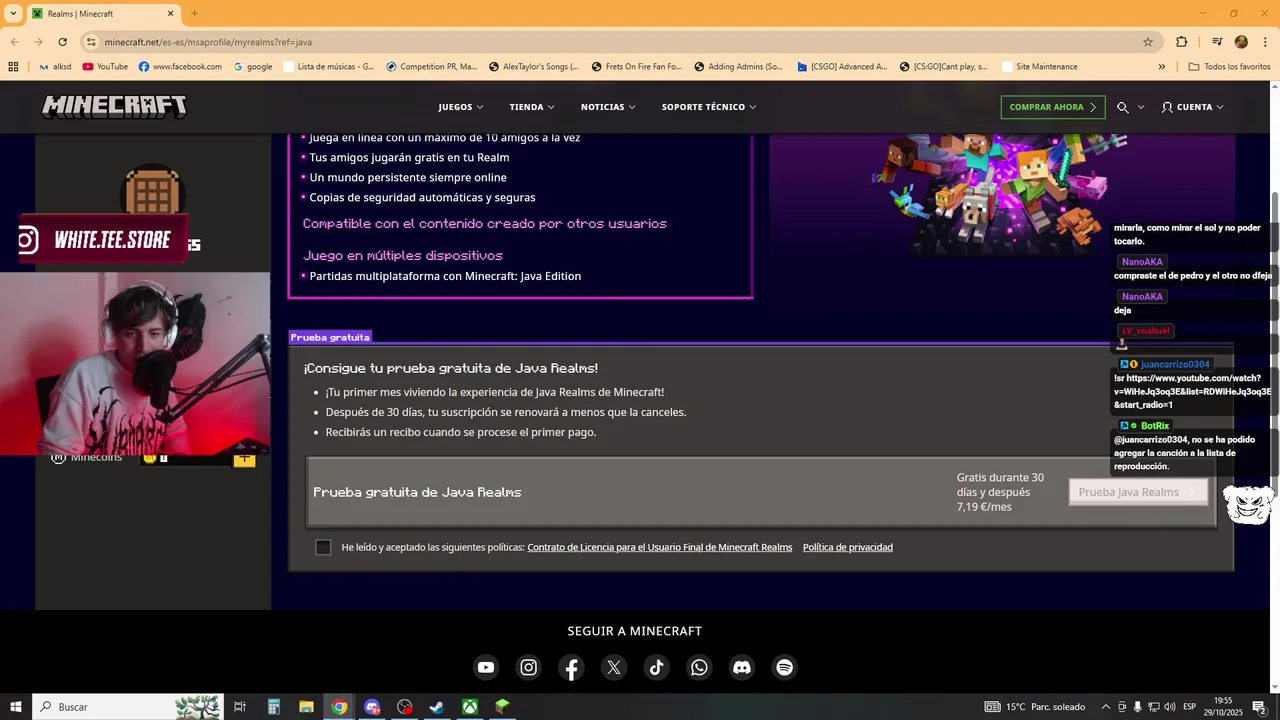Open the google bookmark
The height and width of the screenshot is (720, 1280).
point(253,67)
